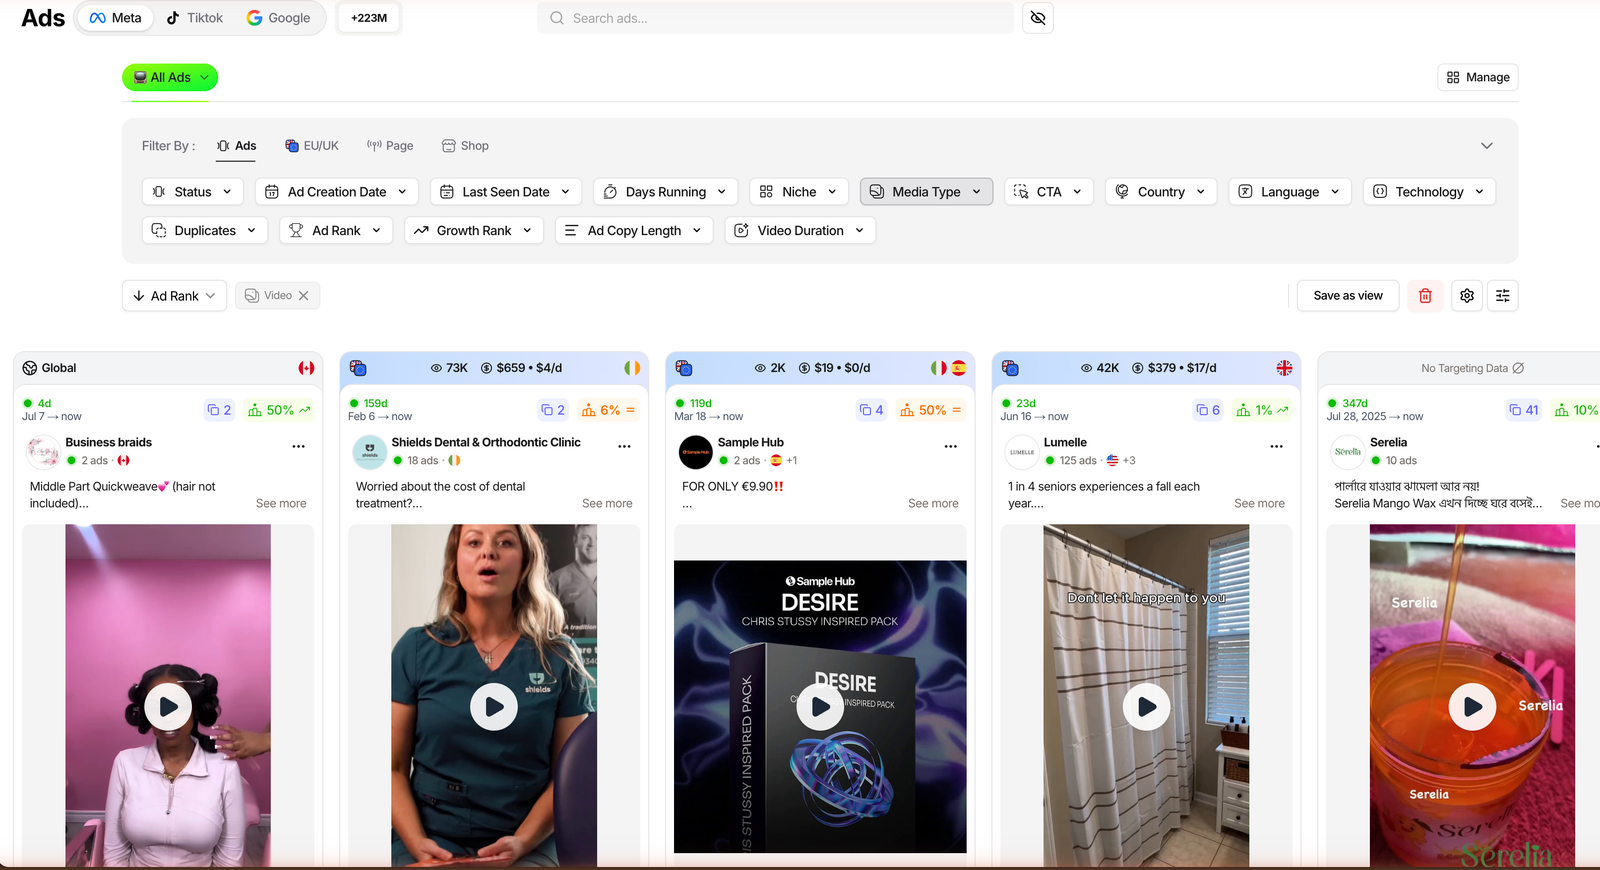Select the Ads filter tab

point(237,146)
